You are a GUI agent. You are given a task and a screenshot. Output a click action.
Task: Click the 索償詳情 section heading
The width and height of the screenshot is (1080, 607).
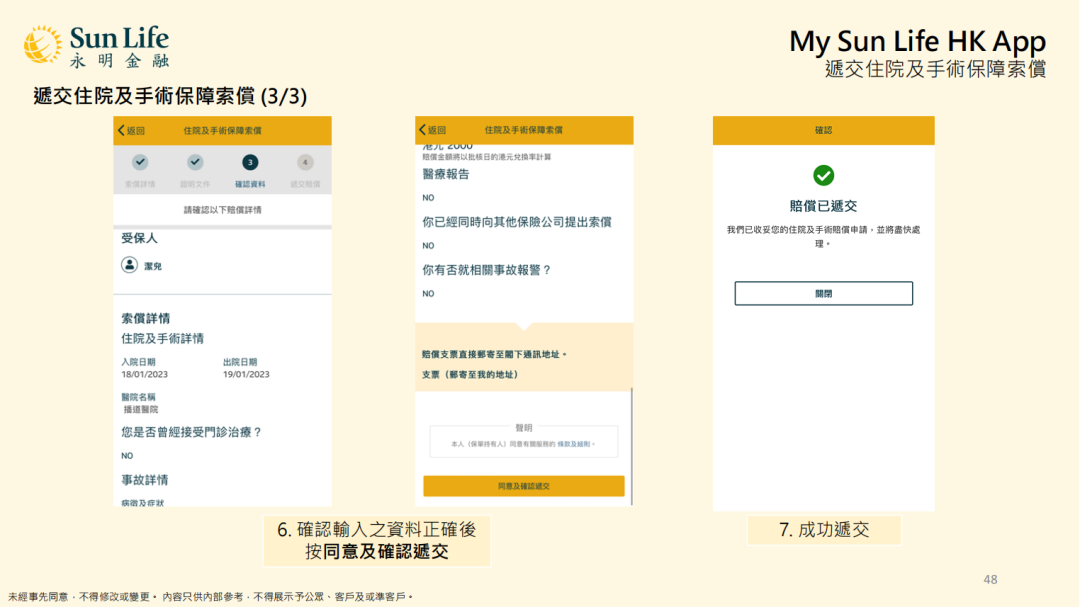click(x=145, y=318)
